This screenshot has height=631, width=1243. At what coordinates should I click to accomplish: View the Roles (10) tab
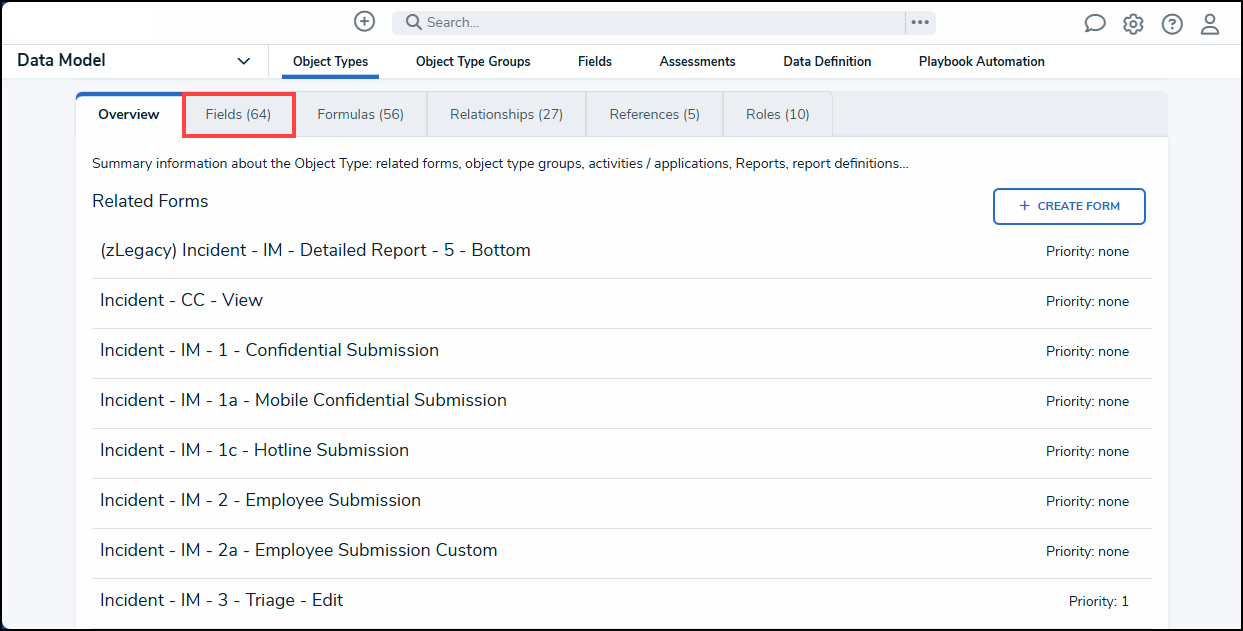[x=777, y=115]
